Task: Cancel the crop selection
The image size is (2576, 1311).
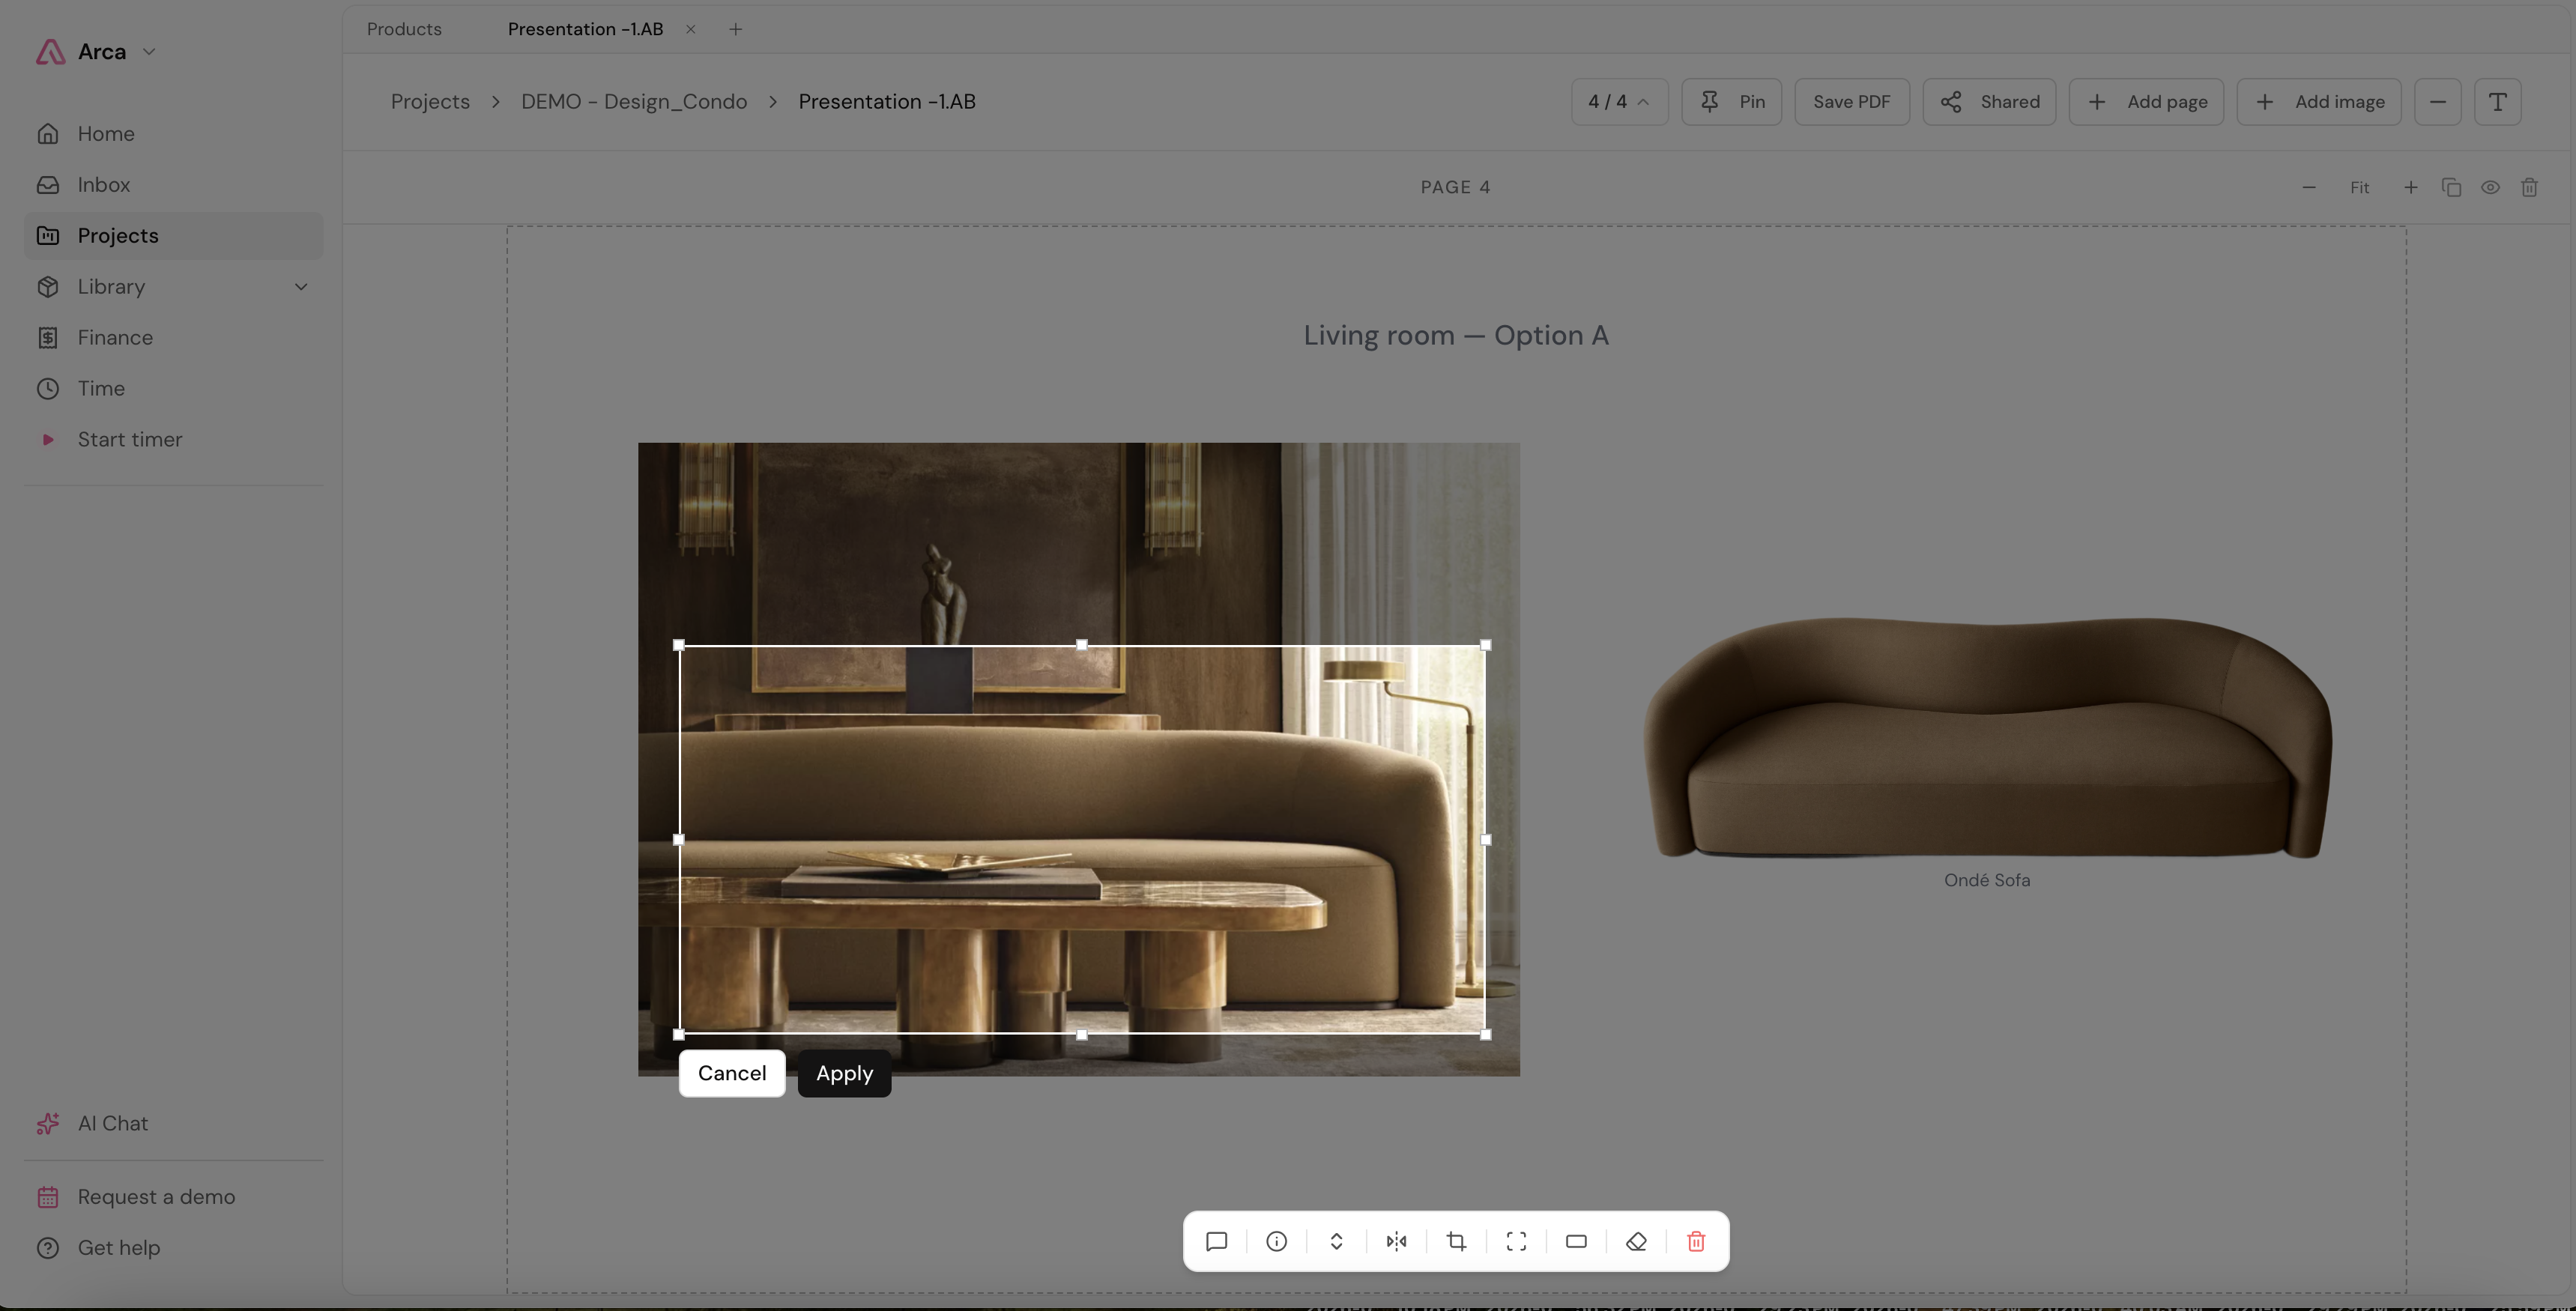Action: (732, 1073)
